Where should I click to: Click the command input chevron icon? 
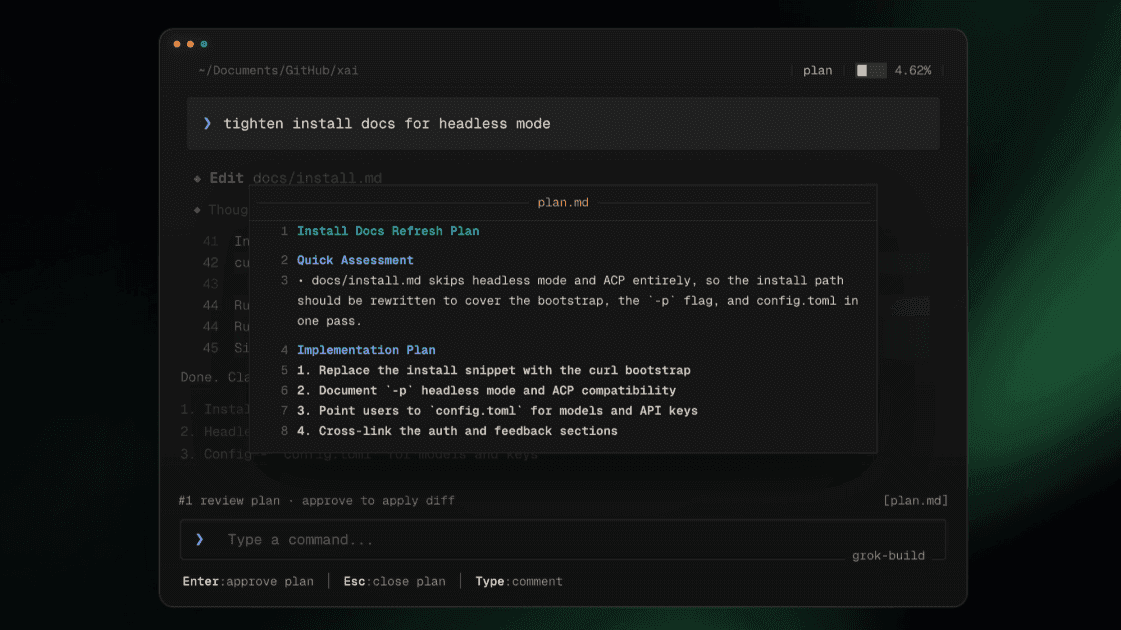click(200, 539)
